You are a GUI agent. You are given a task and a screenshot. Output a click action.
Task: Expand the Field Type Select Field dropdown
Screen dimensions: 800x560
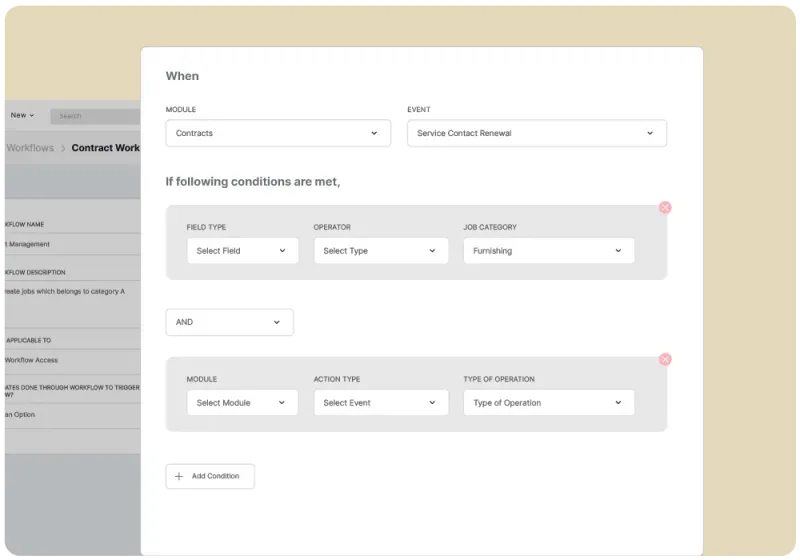pos(242,251)
